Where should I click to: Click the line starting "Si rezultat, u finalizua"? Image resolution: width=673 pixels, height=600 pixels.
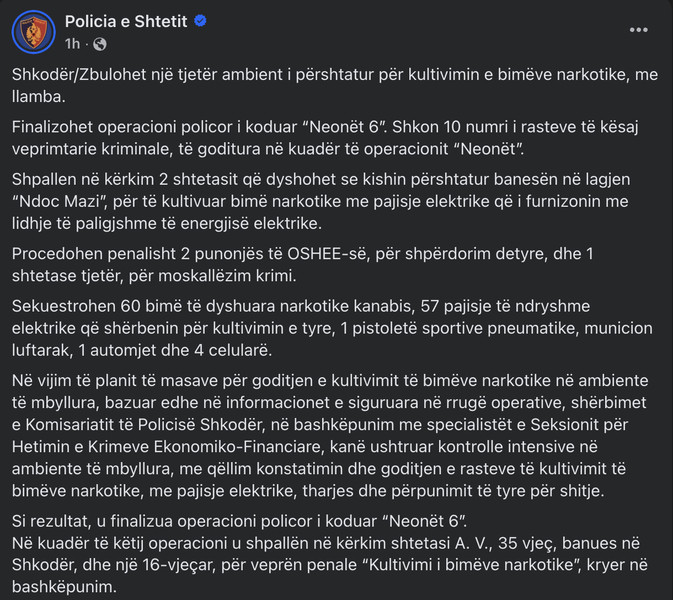pyautogui.click(x=239, y=521)
